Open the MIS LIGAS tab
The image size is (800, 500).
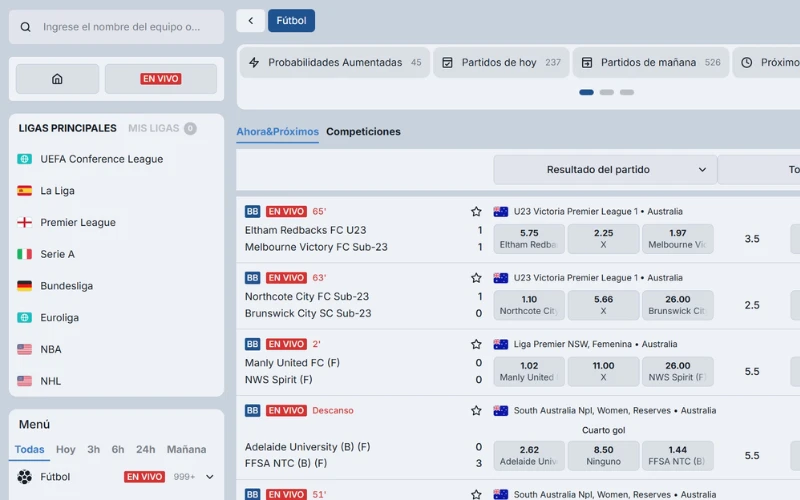pos(162,128)
